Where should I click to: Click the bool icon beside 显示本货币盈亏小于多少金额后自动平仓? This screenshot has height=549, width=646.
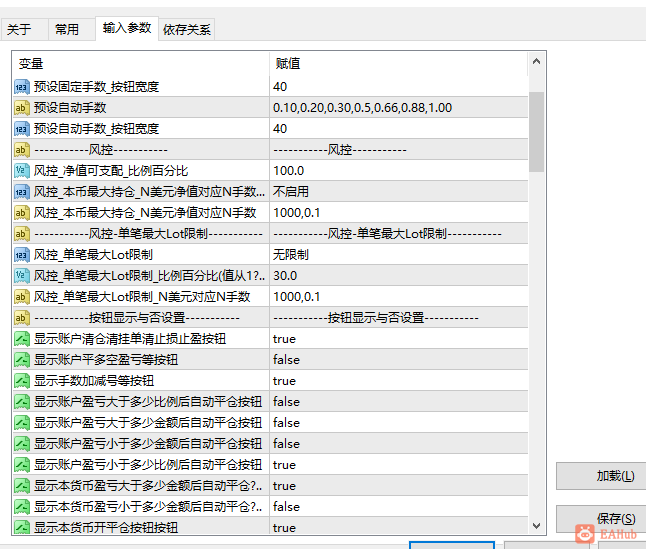[21, 507]
